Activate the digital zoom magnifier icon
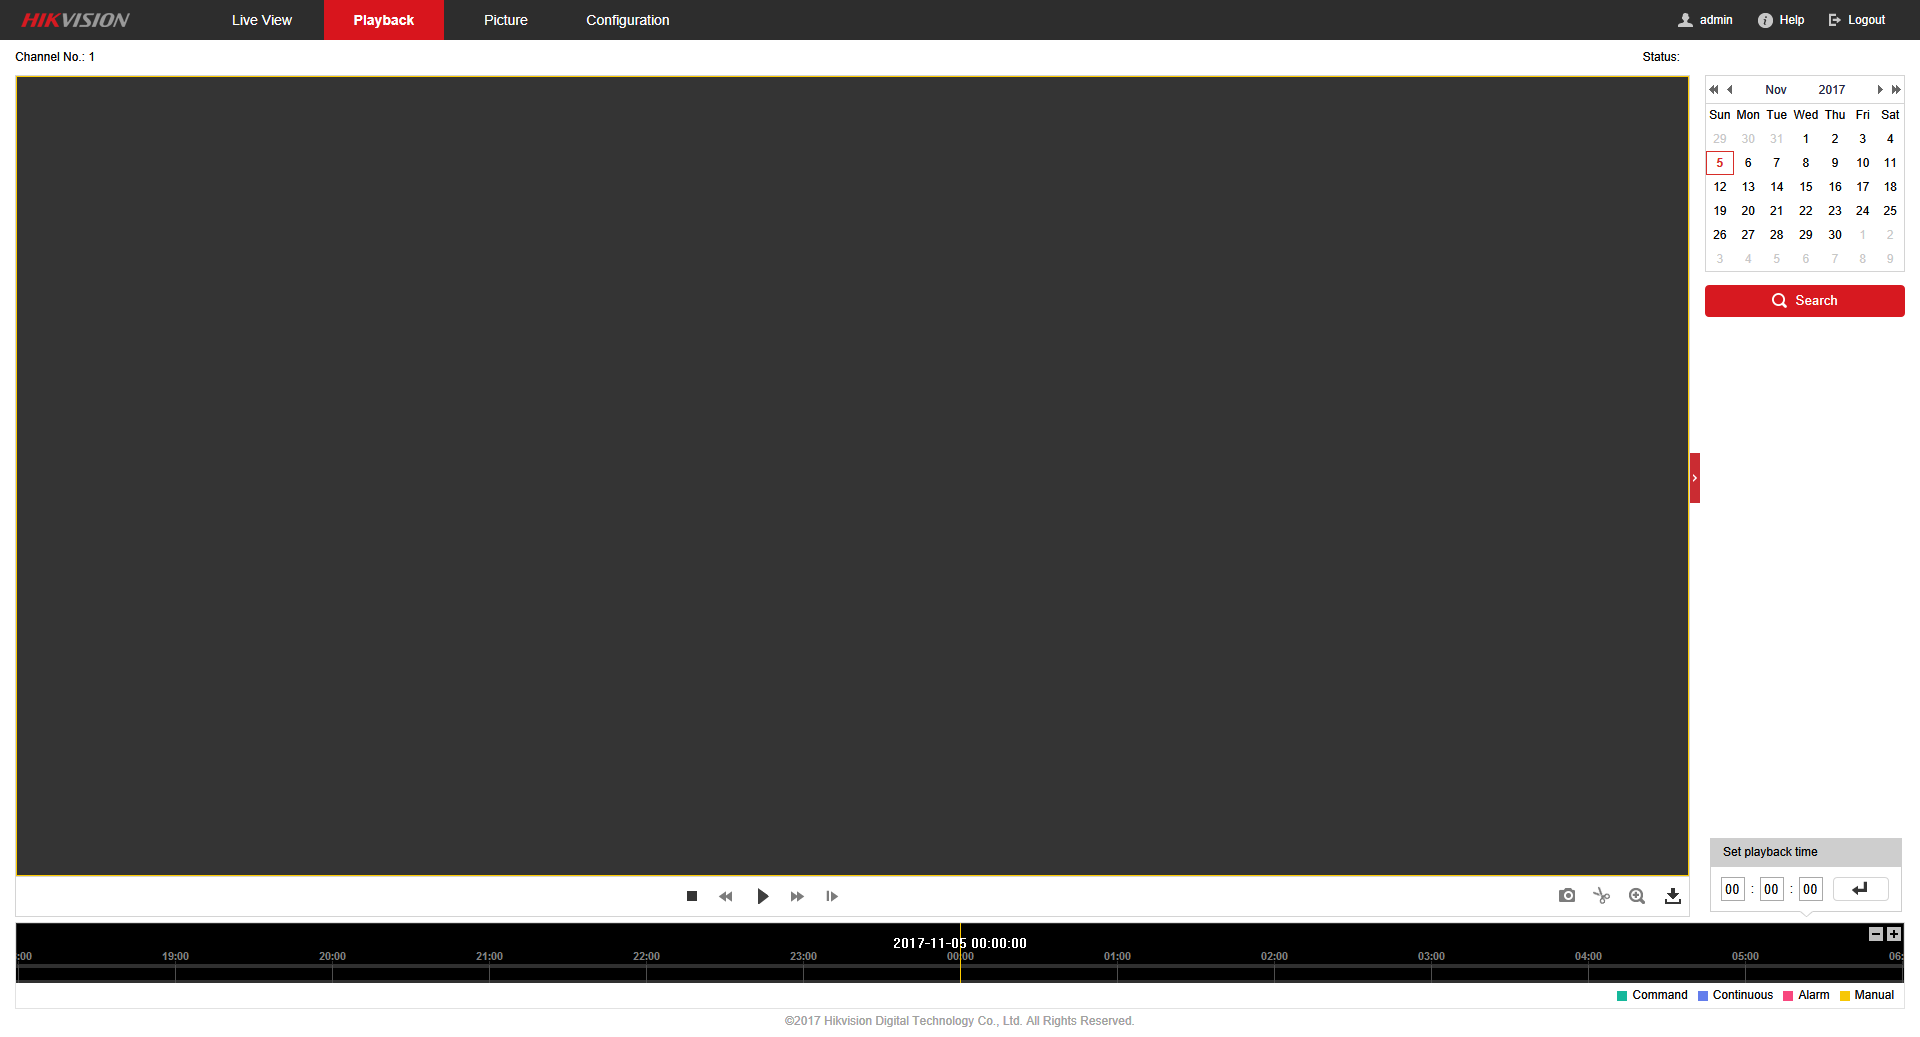 click(1636, 896)
